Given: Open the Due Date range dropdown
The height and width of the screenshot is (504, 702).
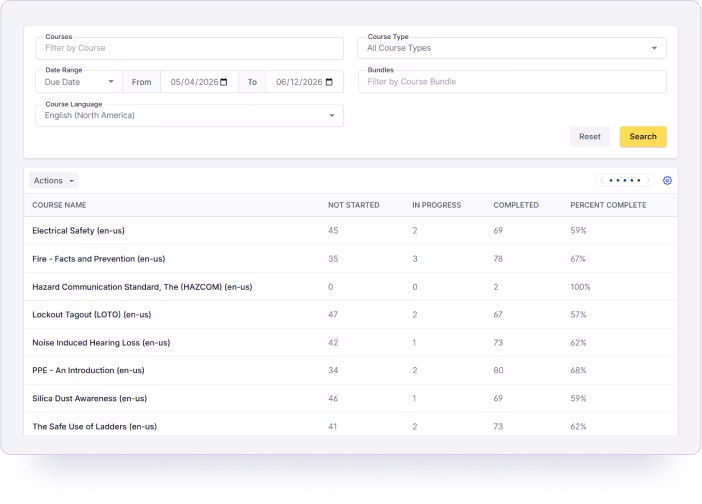Looking at the screenshot, I should 79,82.
